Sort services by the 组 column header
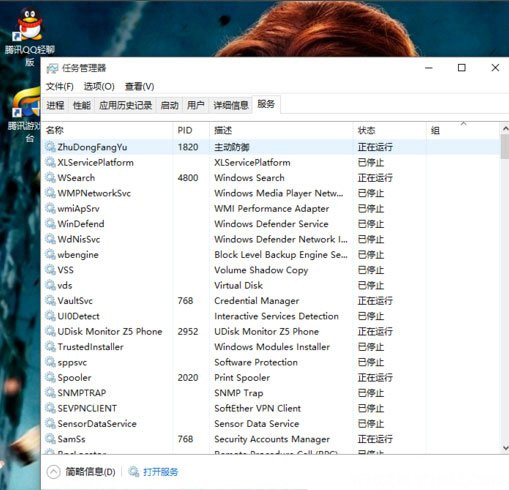 (x=463, y=130)
